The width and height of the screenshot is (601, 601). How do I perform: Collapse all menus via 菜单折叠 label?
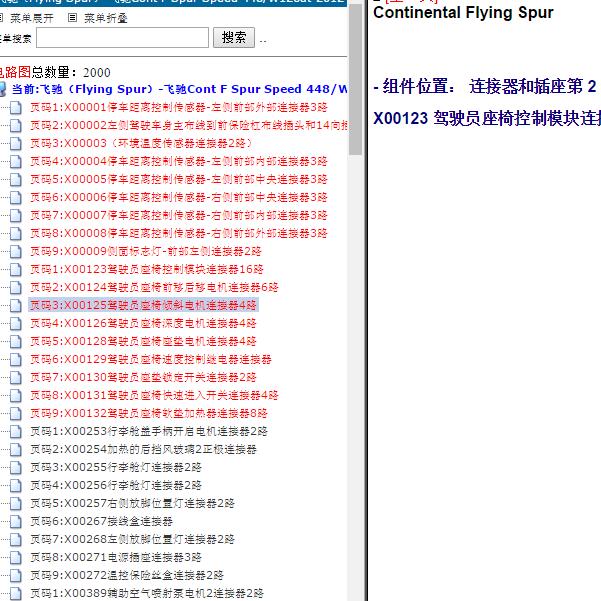pos(106,18)
